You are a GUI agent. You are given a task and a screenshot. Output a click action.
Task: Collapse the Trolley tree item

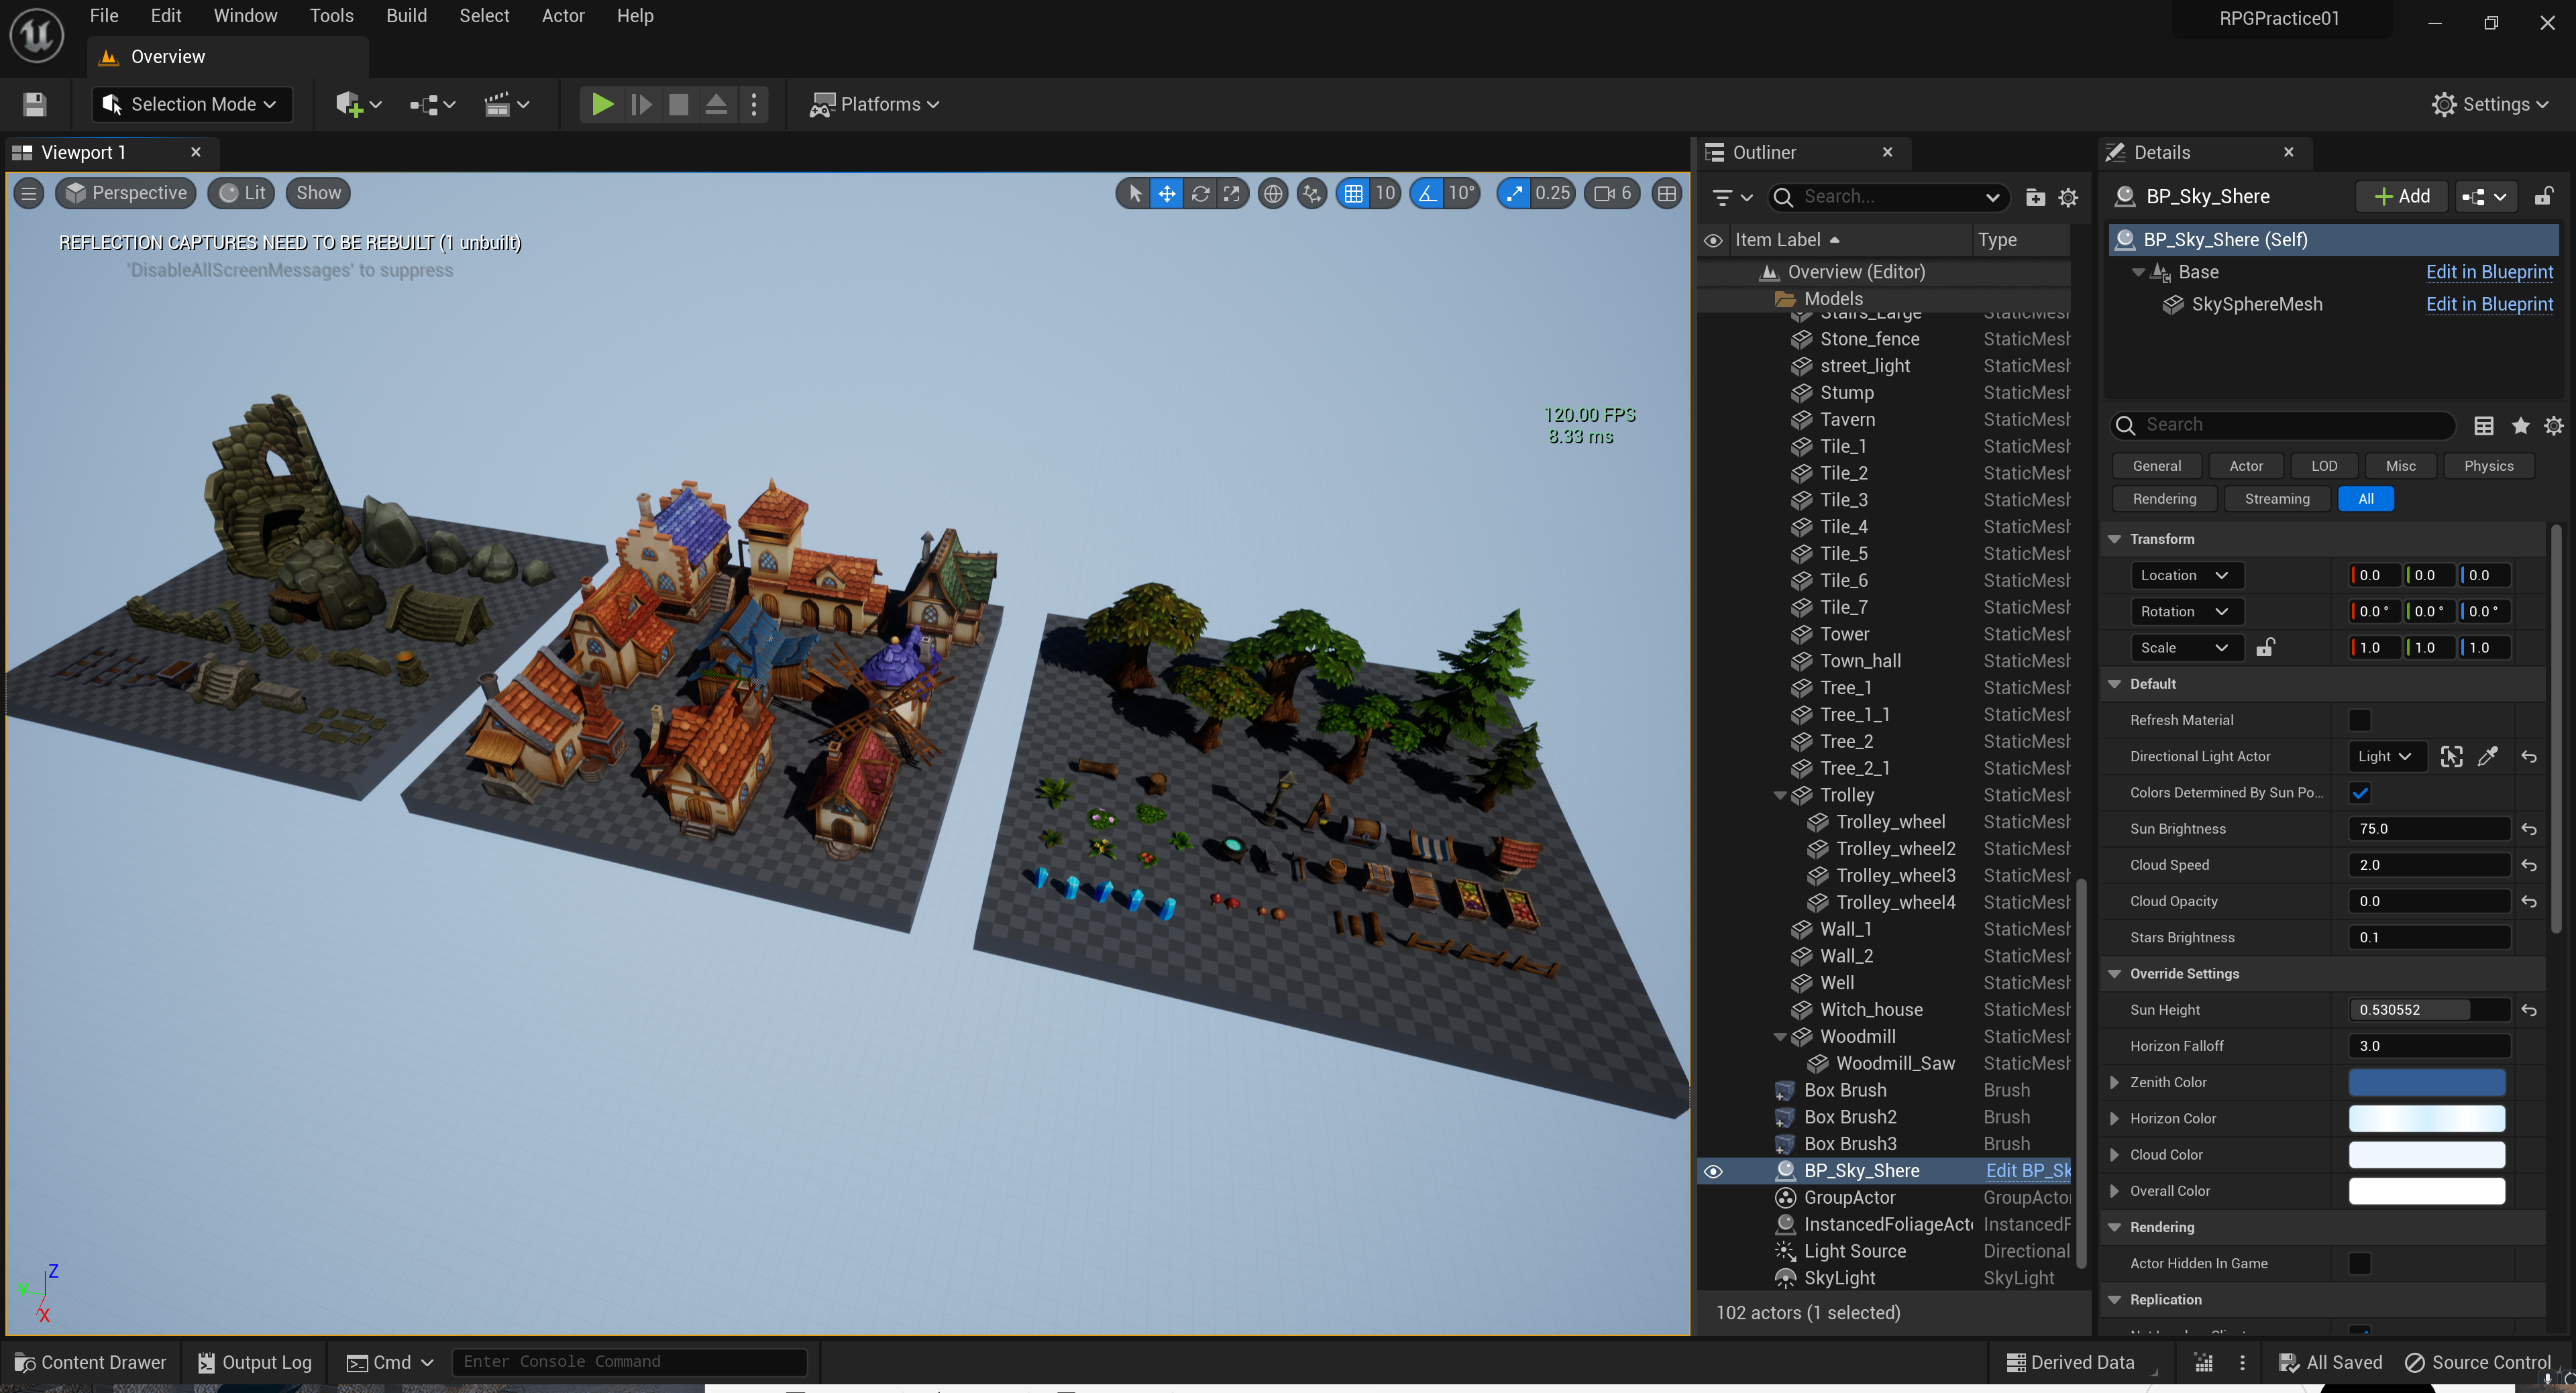(x=1780, y=795)
